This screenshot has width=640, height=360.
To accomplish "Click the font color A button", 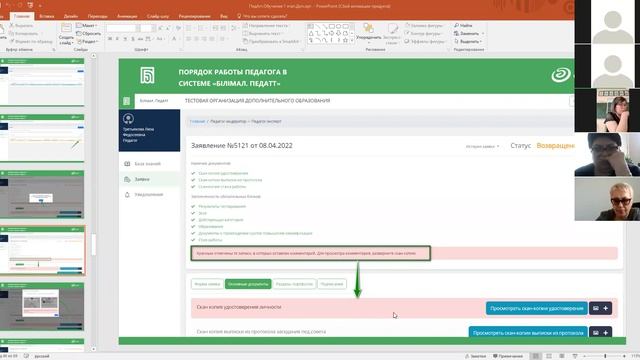I will click(174, 39).
